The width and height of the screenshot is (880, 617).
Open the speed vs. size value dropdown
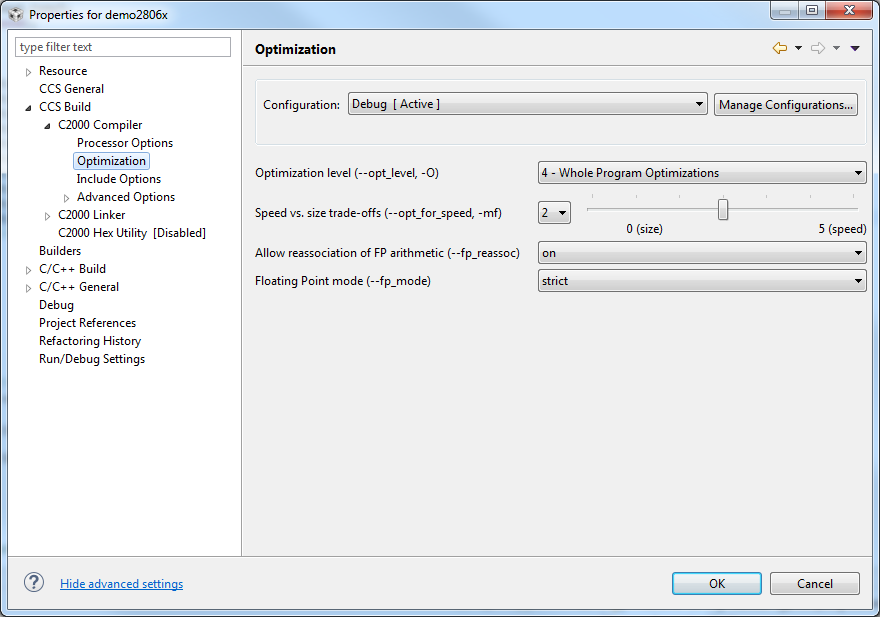pyautogui.click(x=554, y=213)
